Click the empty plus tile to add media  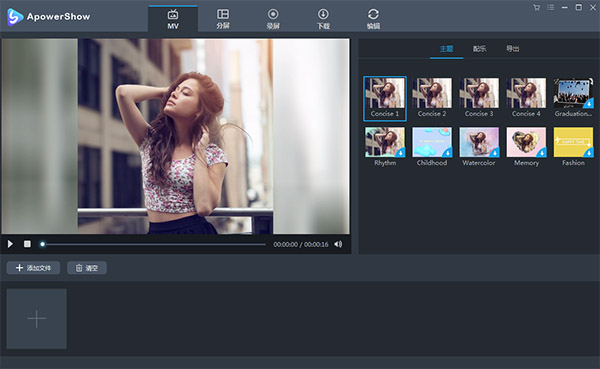coord(36,319)
